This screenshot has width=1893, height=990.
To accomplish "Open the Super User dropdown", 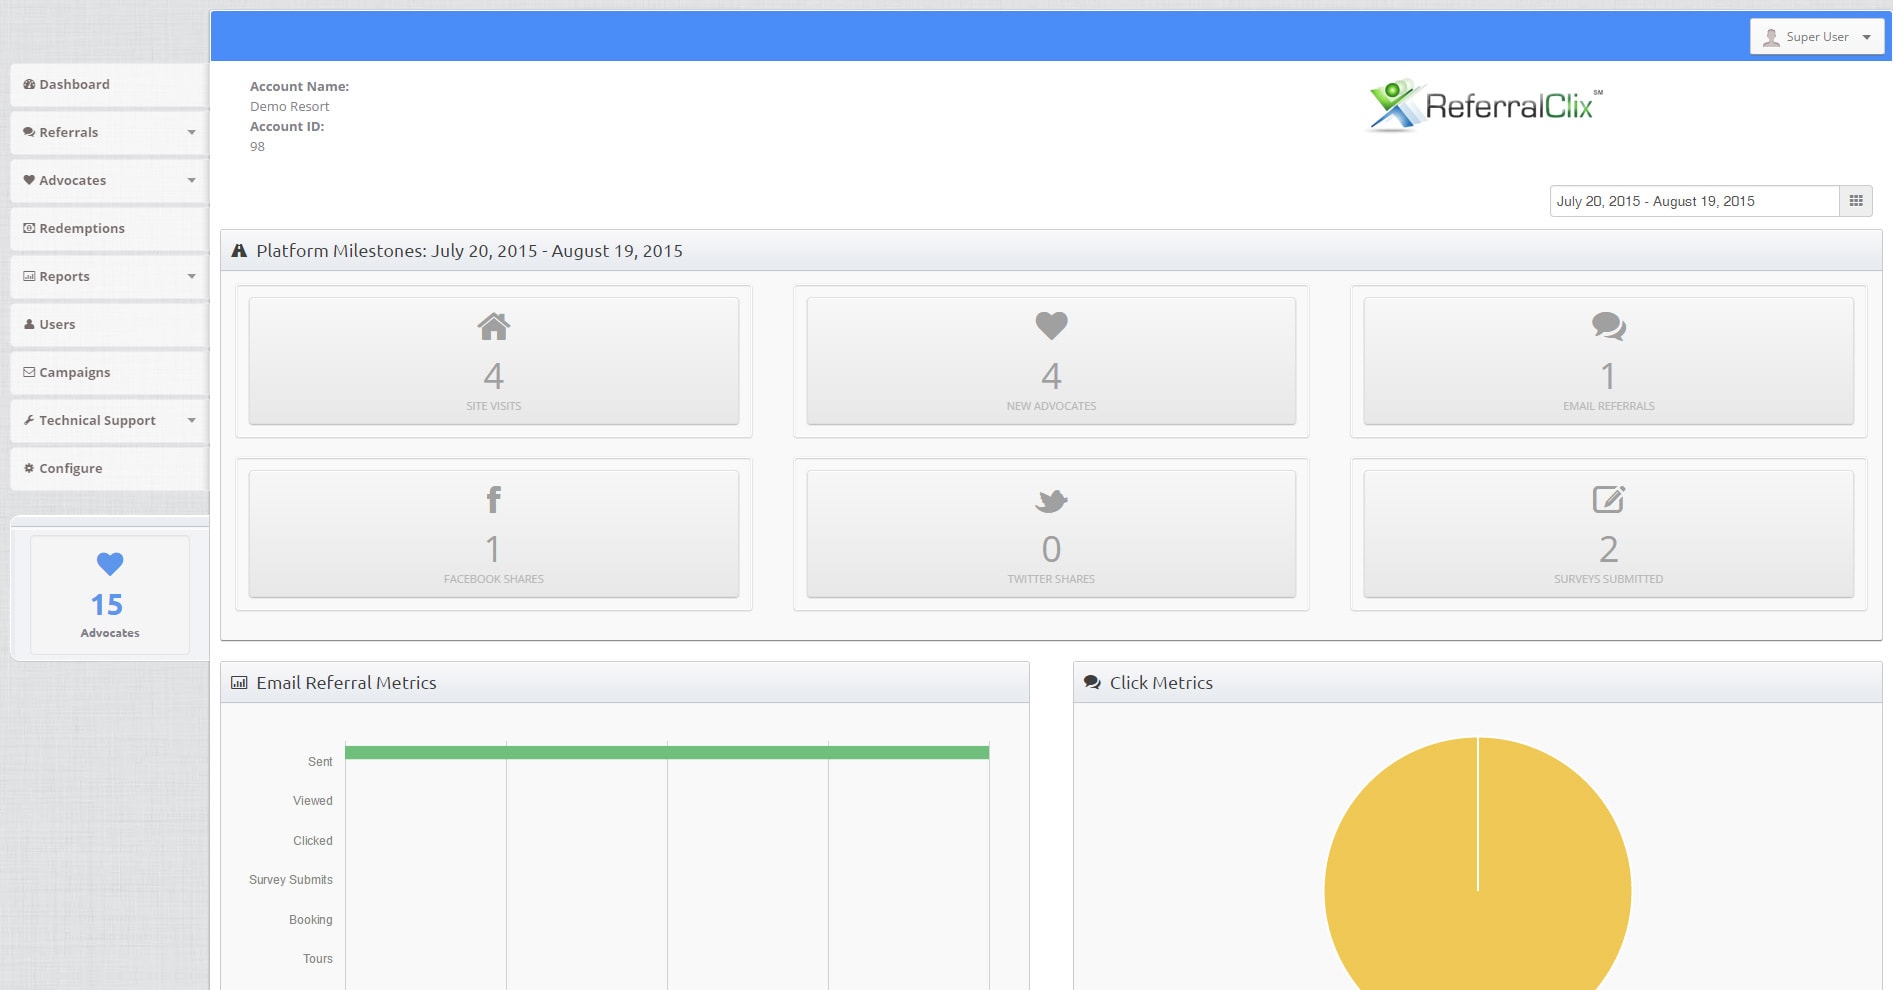I will pyautogui.click(x=1816, y=37).
